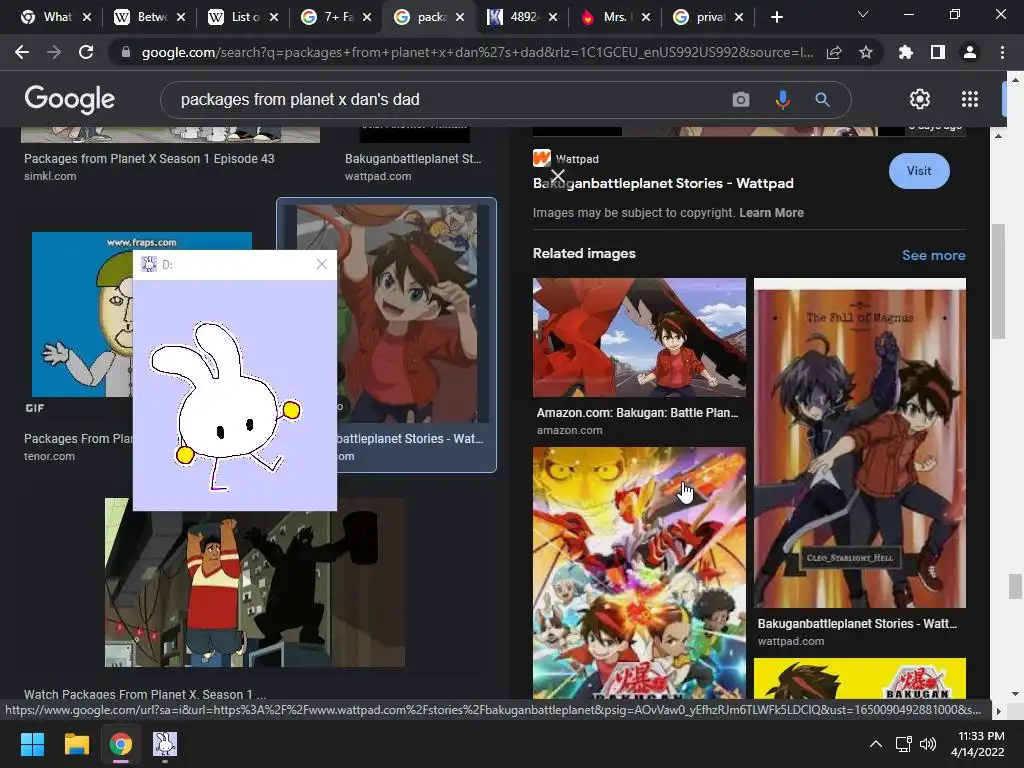This screenshot has width=1024, height=768.
Task: Click the 'Amazon.com: Bakugan: Battle Plan...' caption
Action: (x=637, y=413)
